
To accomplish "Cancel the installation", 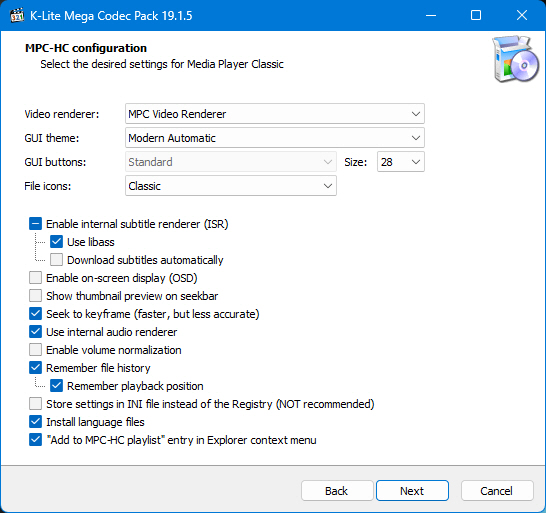I will tap(497, 491).
